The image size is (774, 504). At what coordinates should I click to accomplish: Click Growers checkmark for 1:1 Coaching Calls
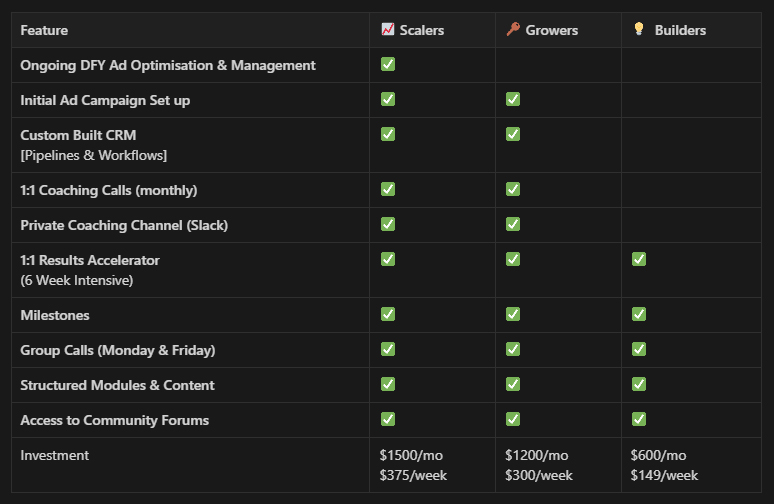pyautogui.click(x=513, y=189)
